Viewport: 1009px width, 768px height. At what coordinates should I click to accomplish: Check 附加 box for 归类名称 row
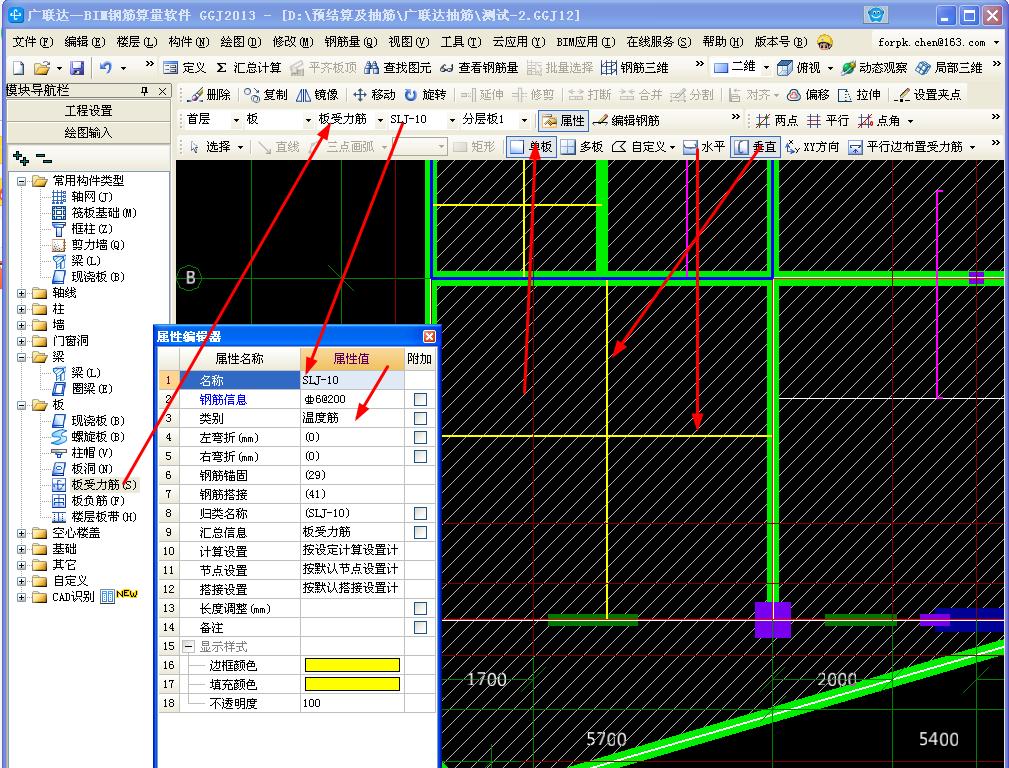click(420, 514)
